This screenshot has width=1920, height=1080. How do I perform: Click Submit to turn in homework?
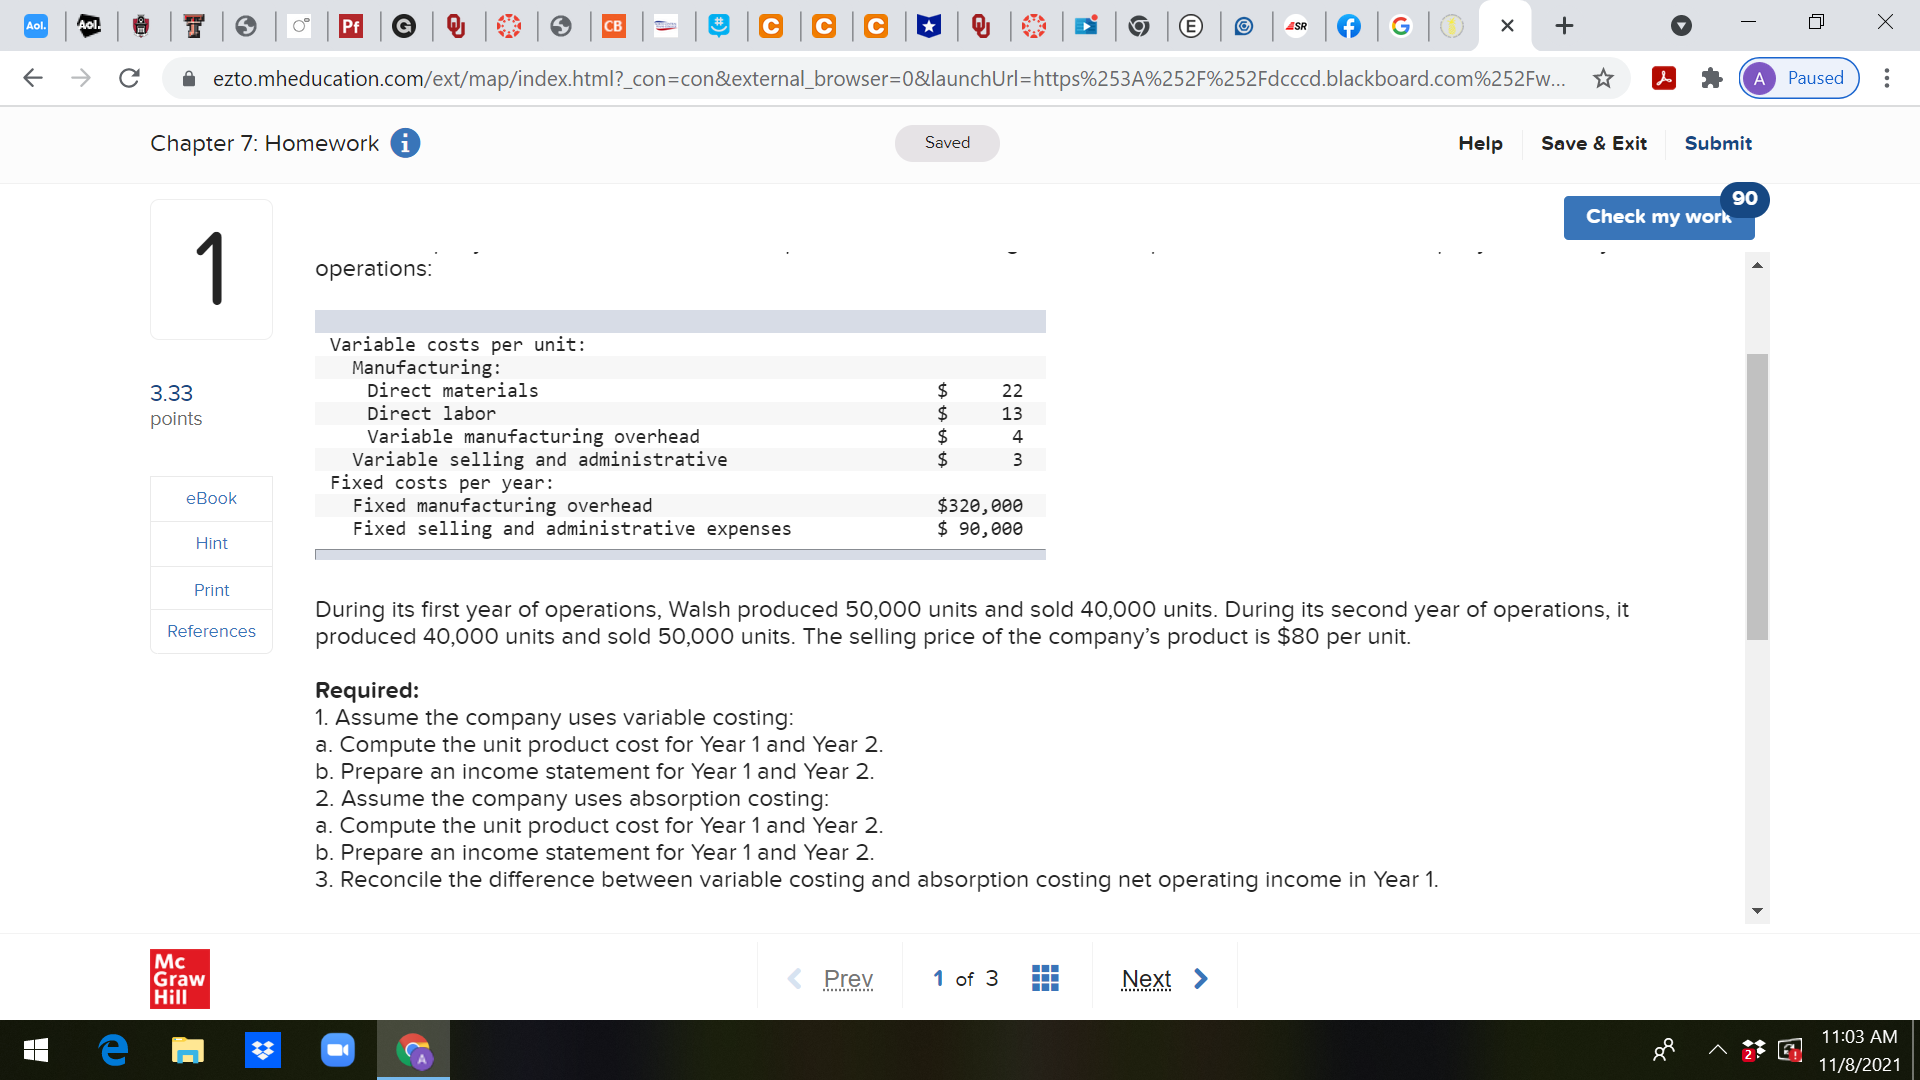coord(1718,143)
